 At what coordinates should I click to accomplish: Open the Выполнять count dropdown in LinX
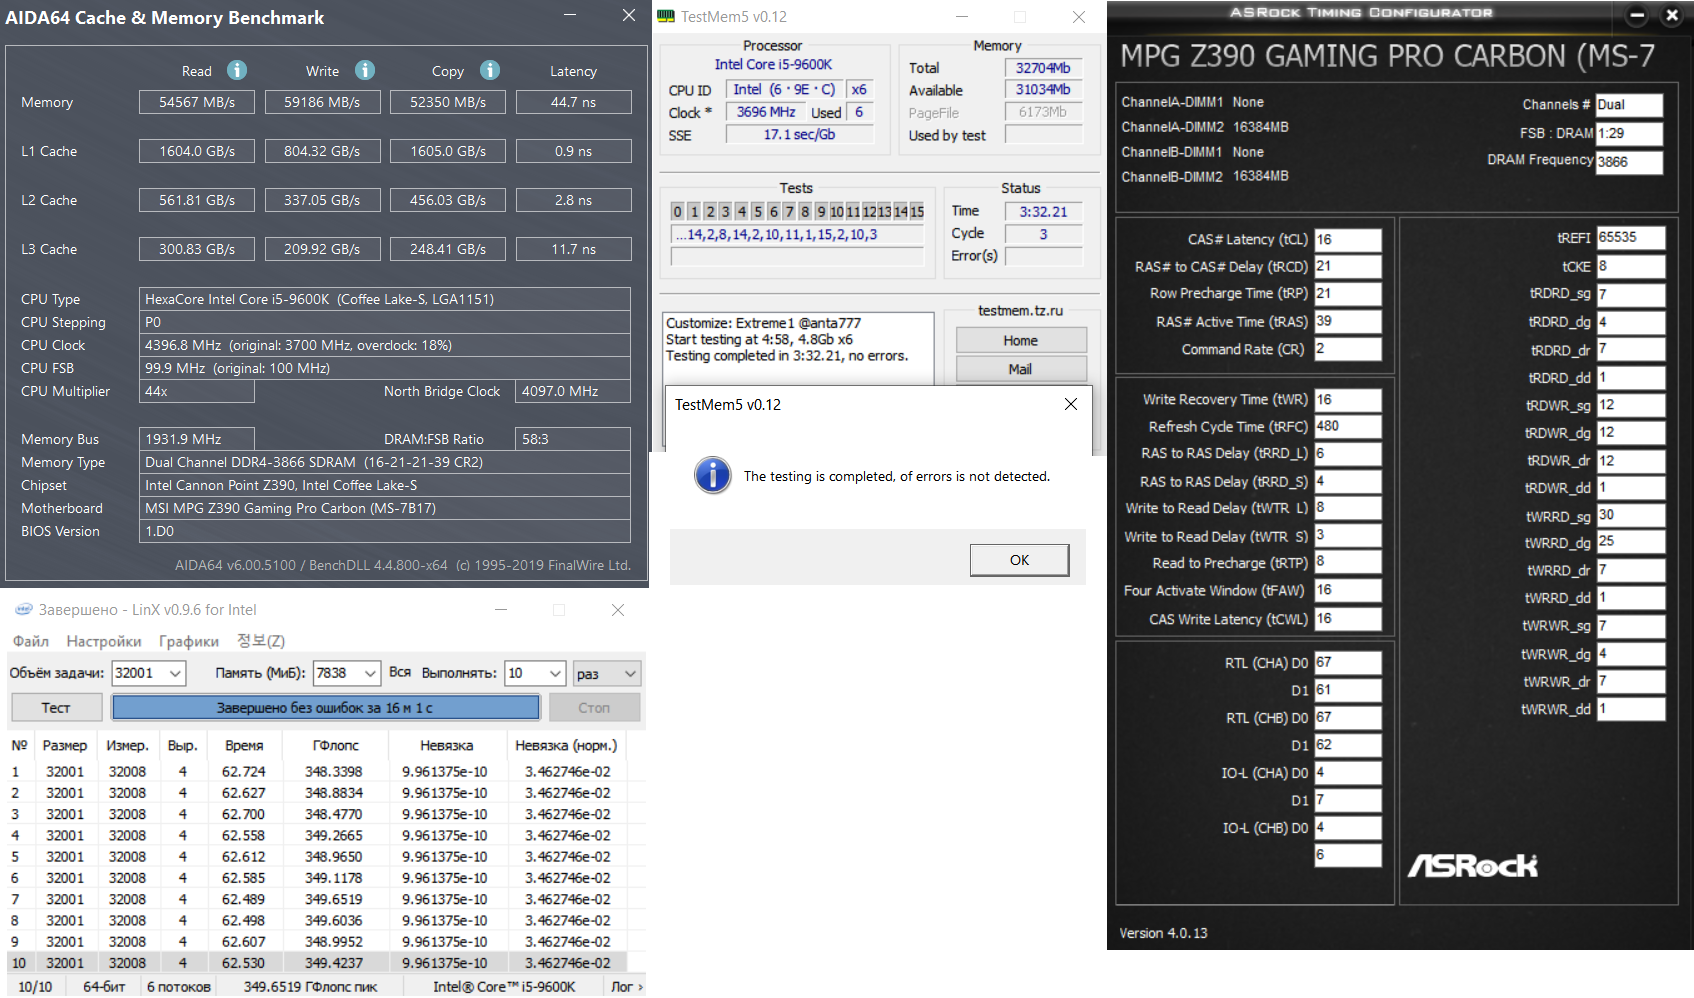(556, 674)
